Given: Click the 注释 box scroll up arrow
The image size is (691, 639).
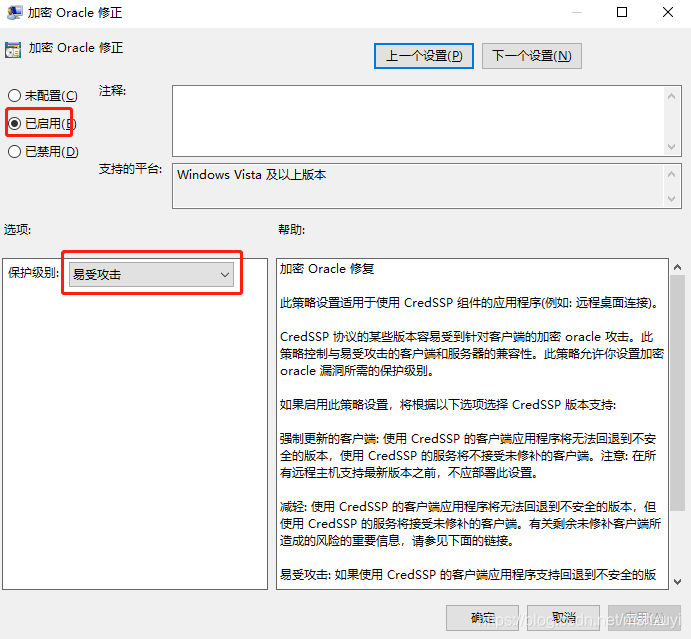Looking at the screenshot, I should coord(672,96).
